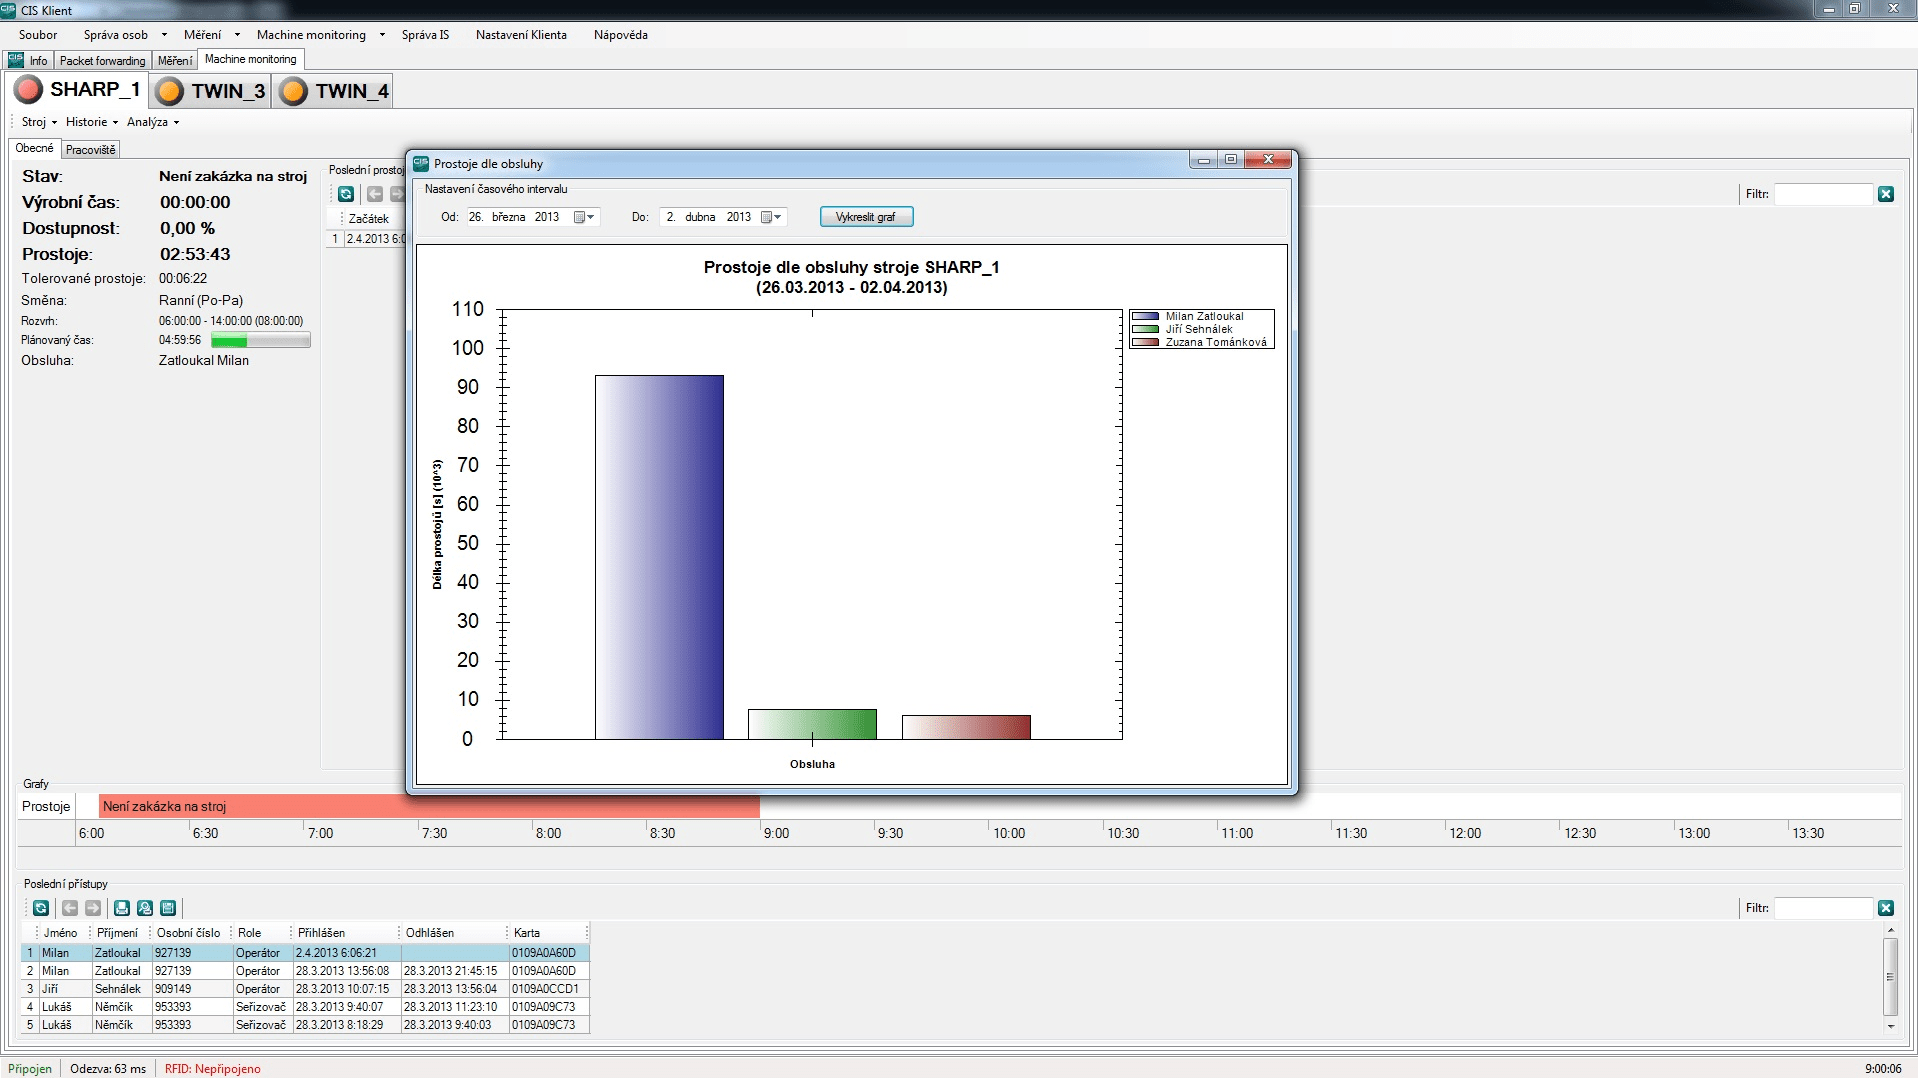Click into the upper Filtr input field
The height and width of the screenshot is (1078, 1918).
(1822, 194)
